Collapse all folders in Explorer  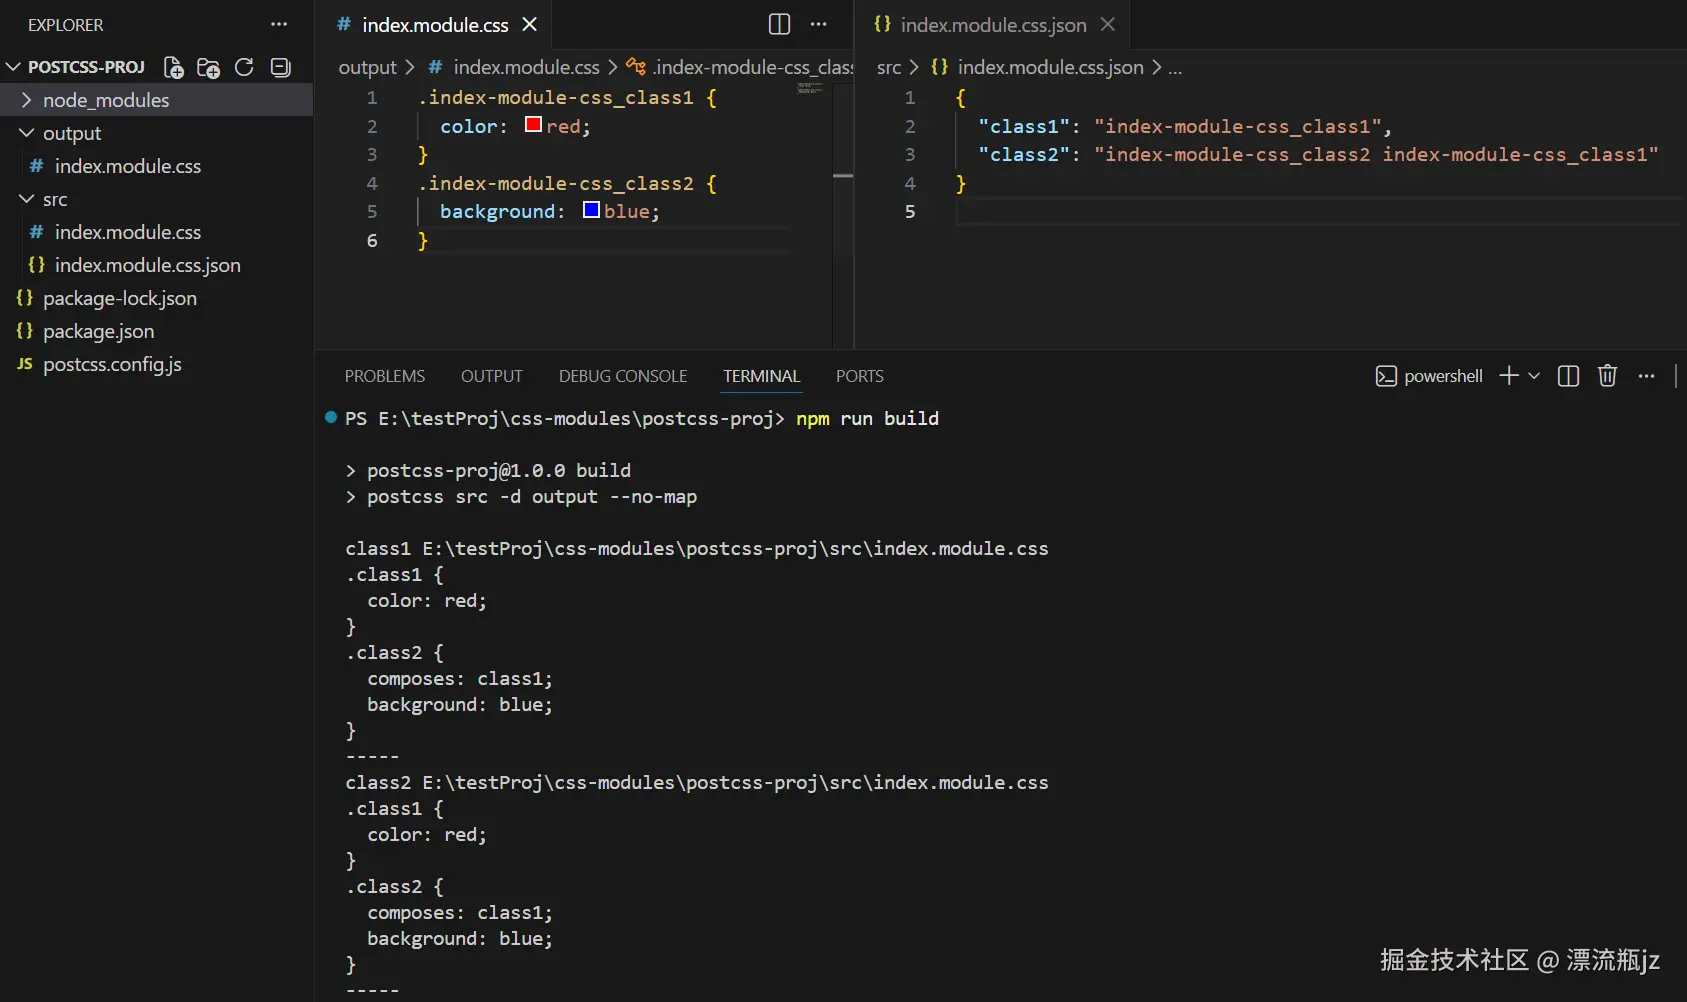(279, 67)
